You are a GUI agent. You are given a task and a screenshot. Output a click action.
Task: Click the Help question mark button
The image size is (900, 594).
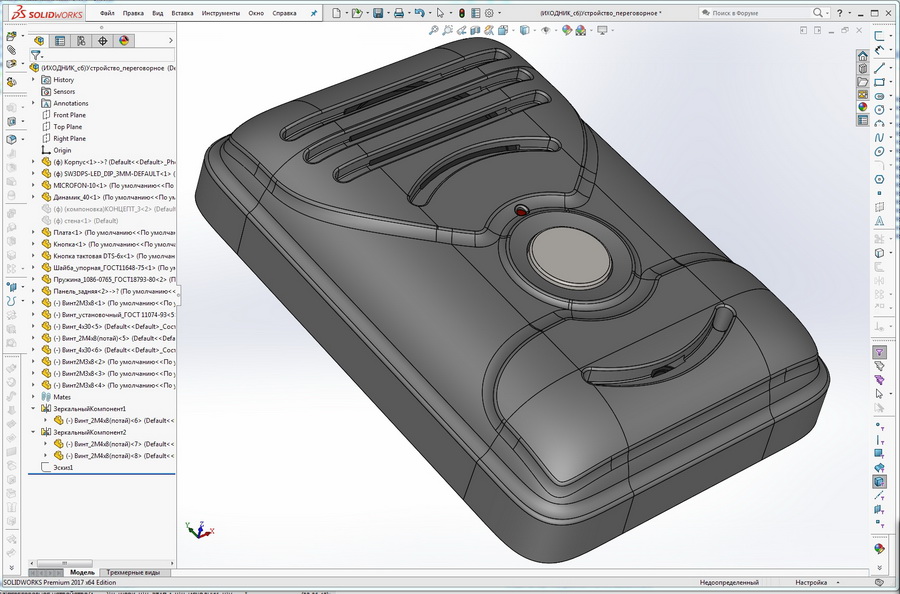click(x=840, y=12)
